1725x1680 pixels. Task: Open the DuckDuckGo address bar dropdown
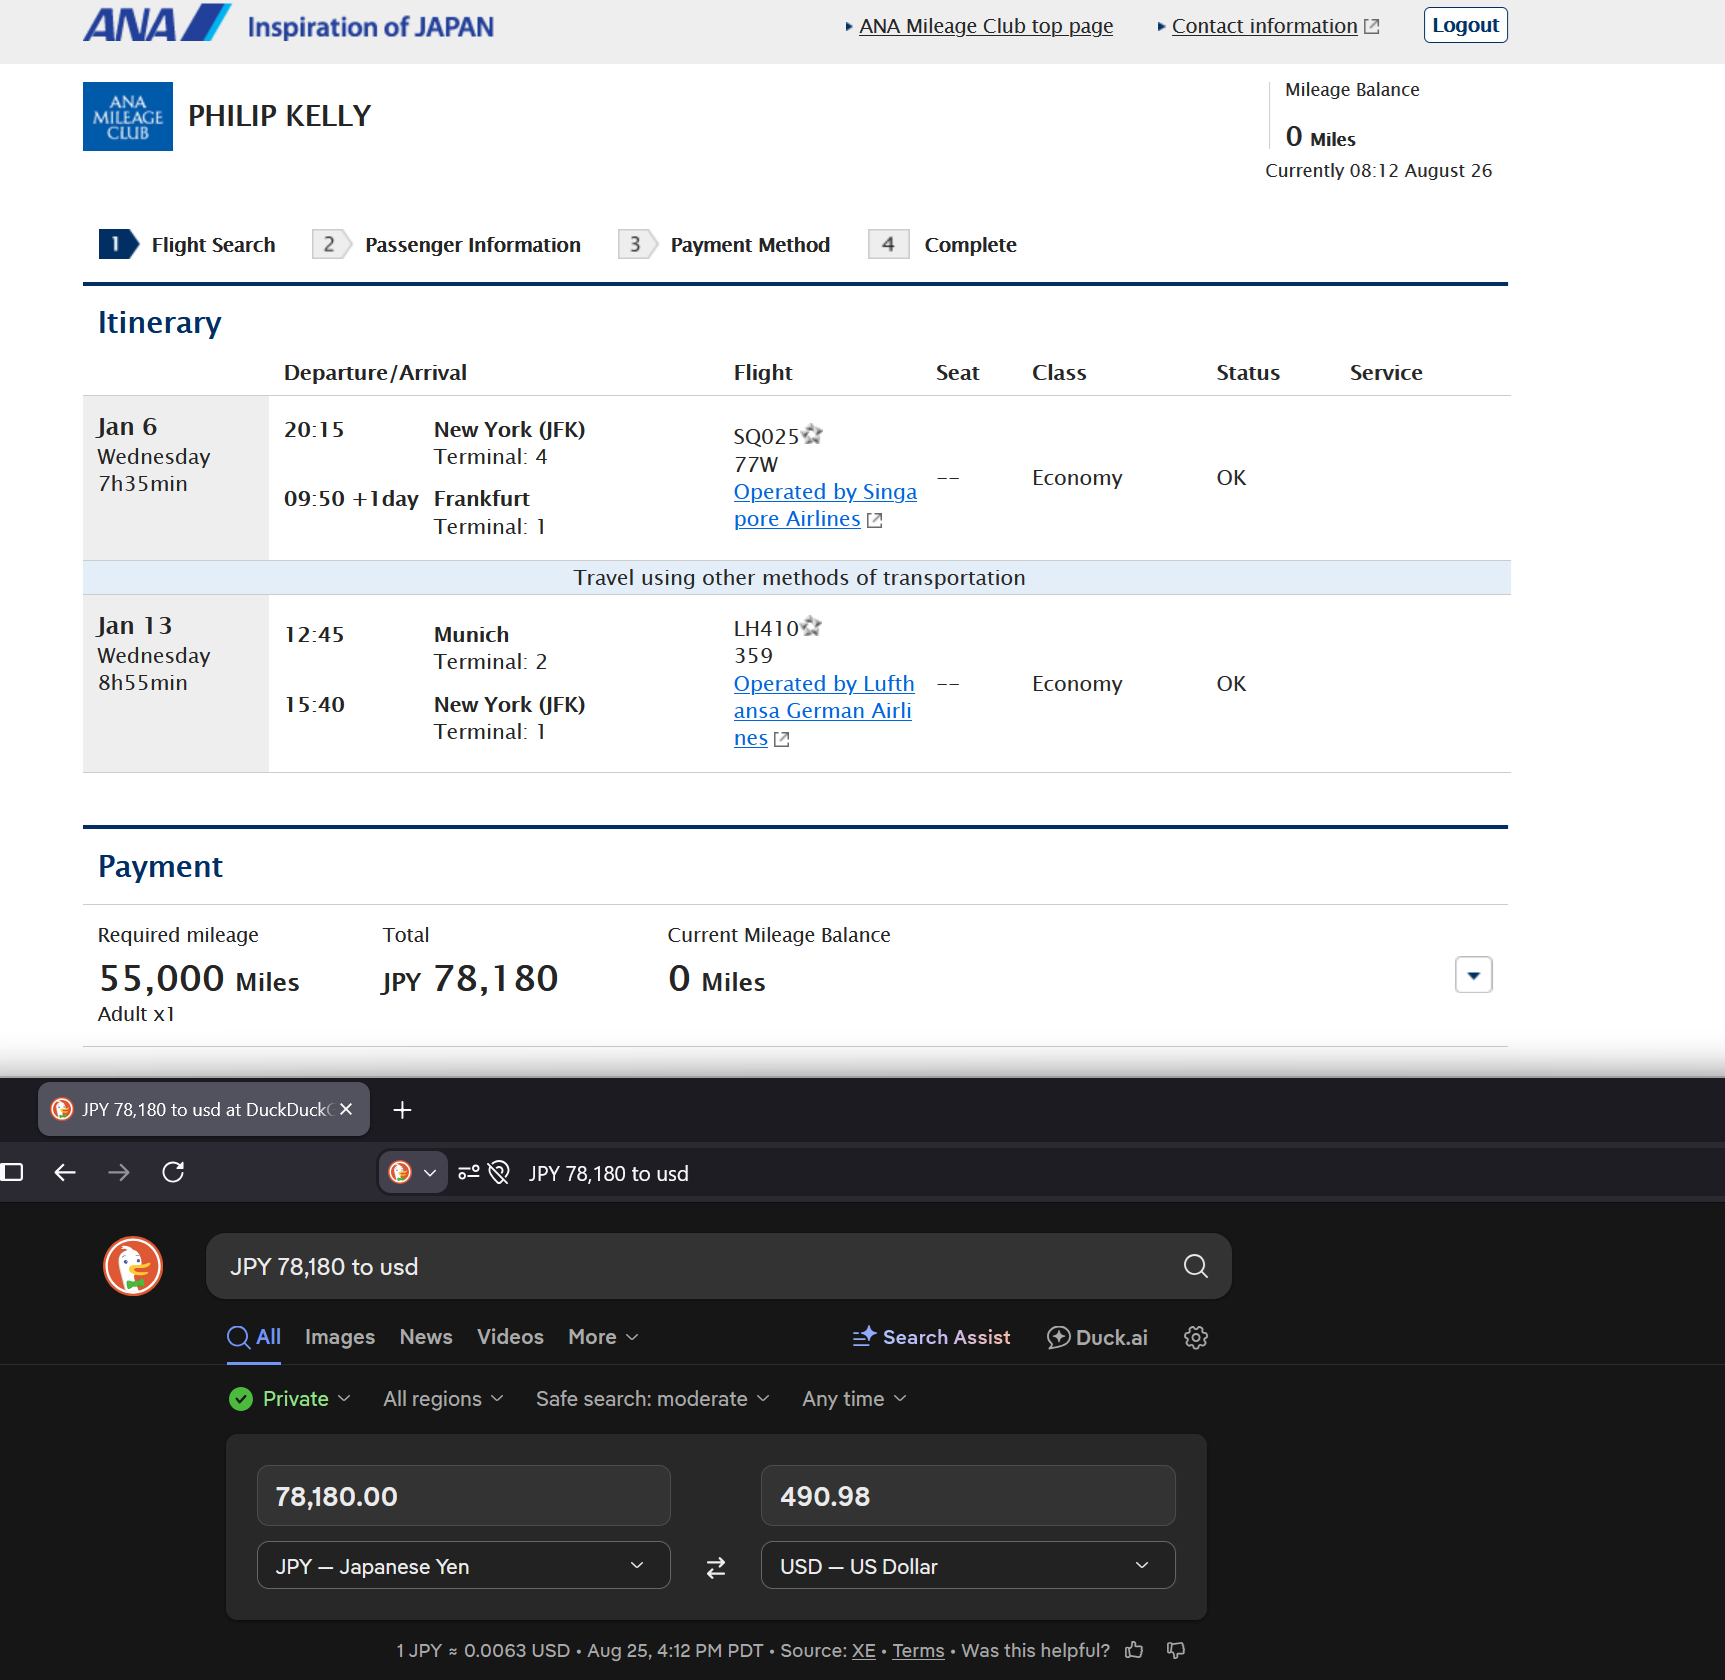tap(413, 1172)
